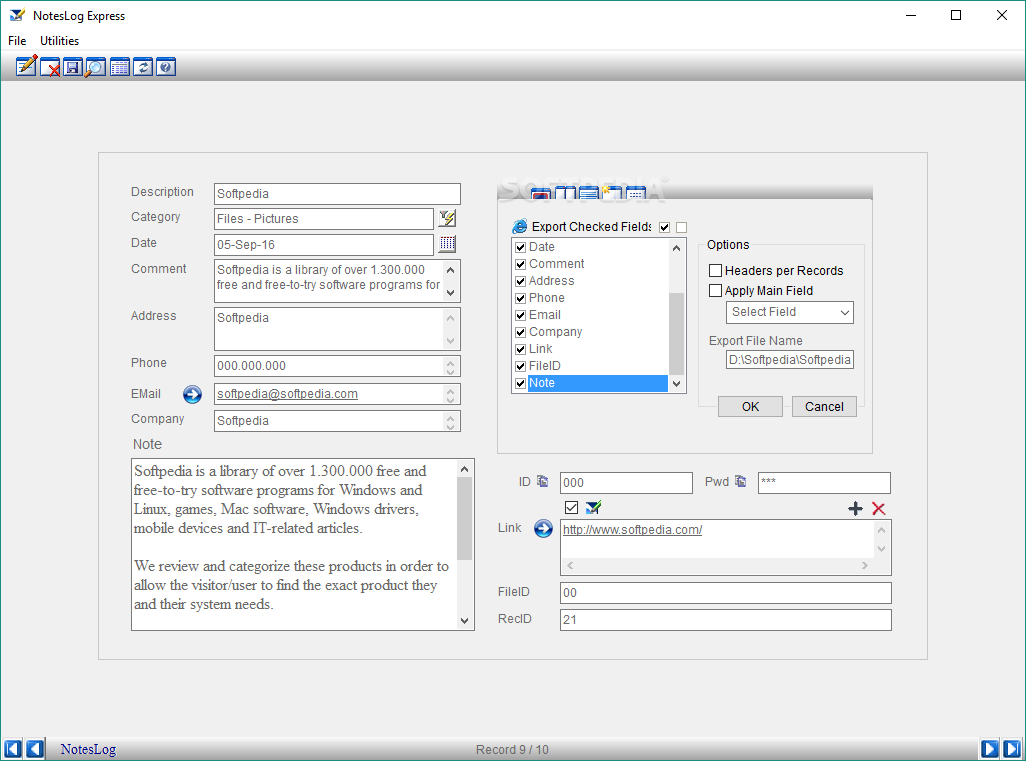1026x761 pixels.
Task: Enable Headers per Records option
Action: pos(716,270)
